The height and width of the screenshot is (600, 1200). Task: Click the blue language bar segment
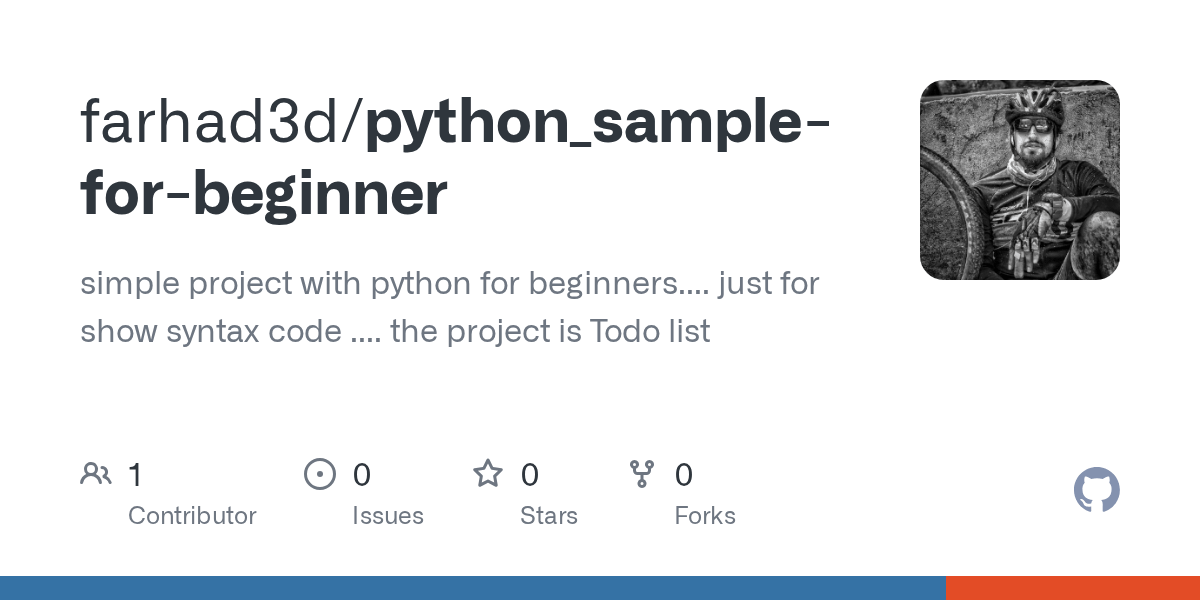(472, 588)
